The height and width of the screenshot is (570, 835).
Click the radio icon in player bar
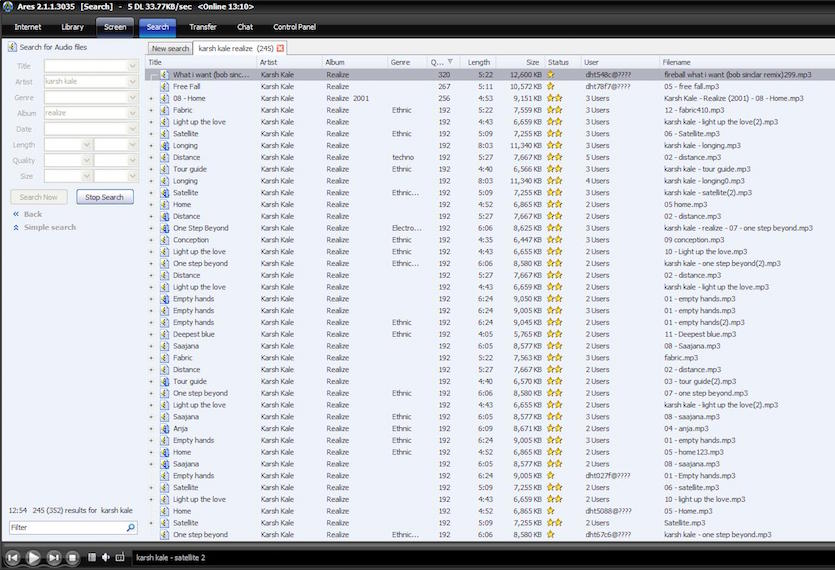coord(120,557)
